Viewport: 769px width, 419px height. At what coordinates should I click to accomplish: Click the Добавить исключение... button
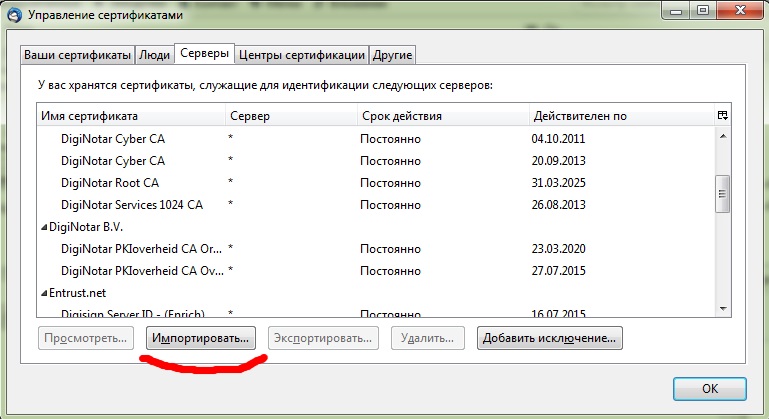pos(549,338)
